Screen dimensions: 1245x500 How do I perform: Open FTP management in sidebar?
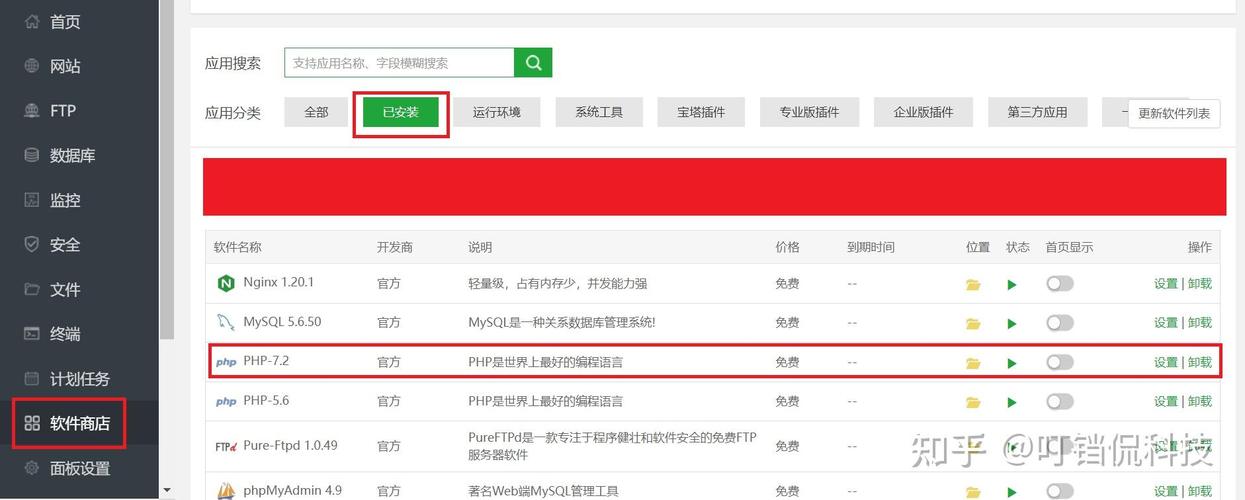[63, 111]
